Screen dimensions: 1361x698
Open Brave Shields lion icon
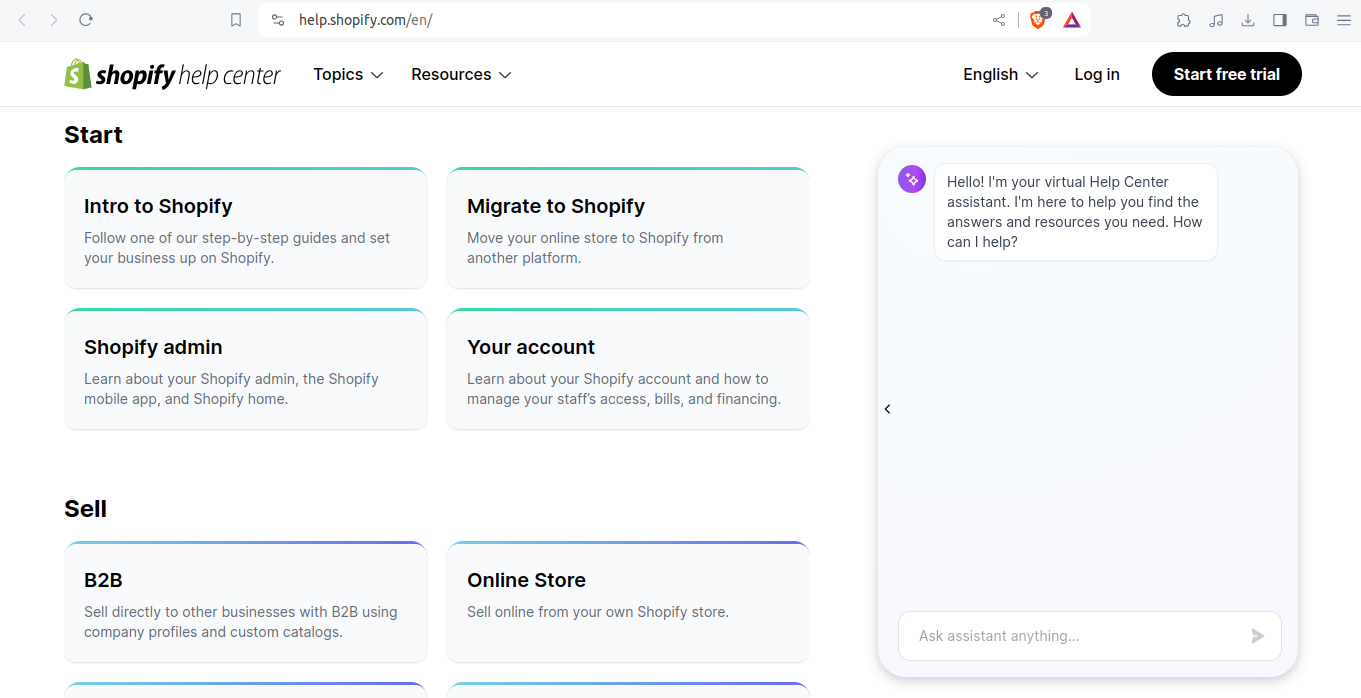coord(1039,19)
